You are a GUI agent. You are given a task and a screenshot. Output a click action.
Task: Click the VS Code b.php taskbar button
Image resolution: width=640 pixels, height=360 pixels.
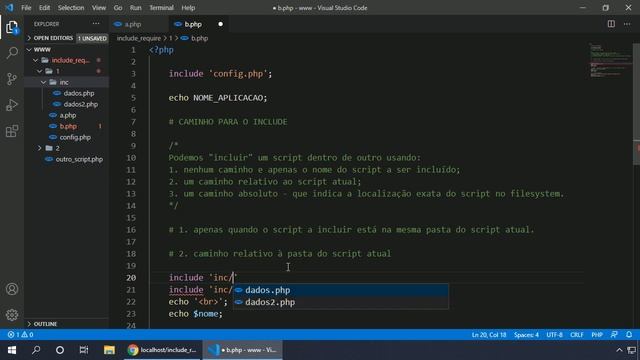tap(243, 350)
